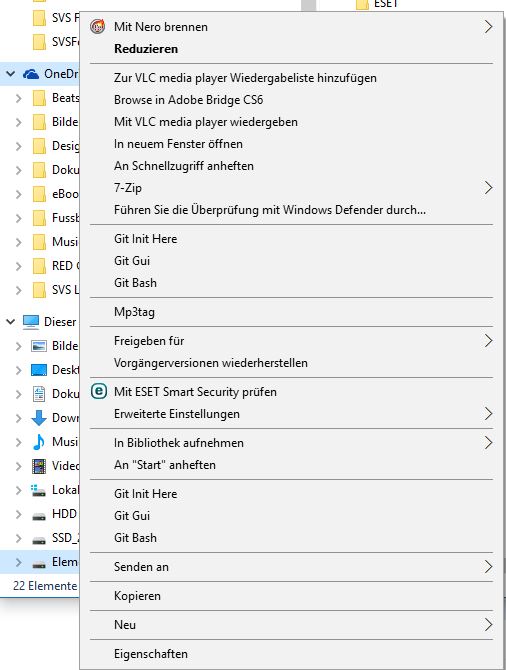Open the Mit Nero brennen submenu arrow
506x670 pixels.
[x=488, y=26]
